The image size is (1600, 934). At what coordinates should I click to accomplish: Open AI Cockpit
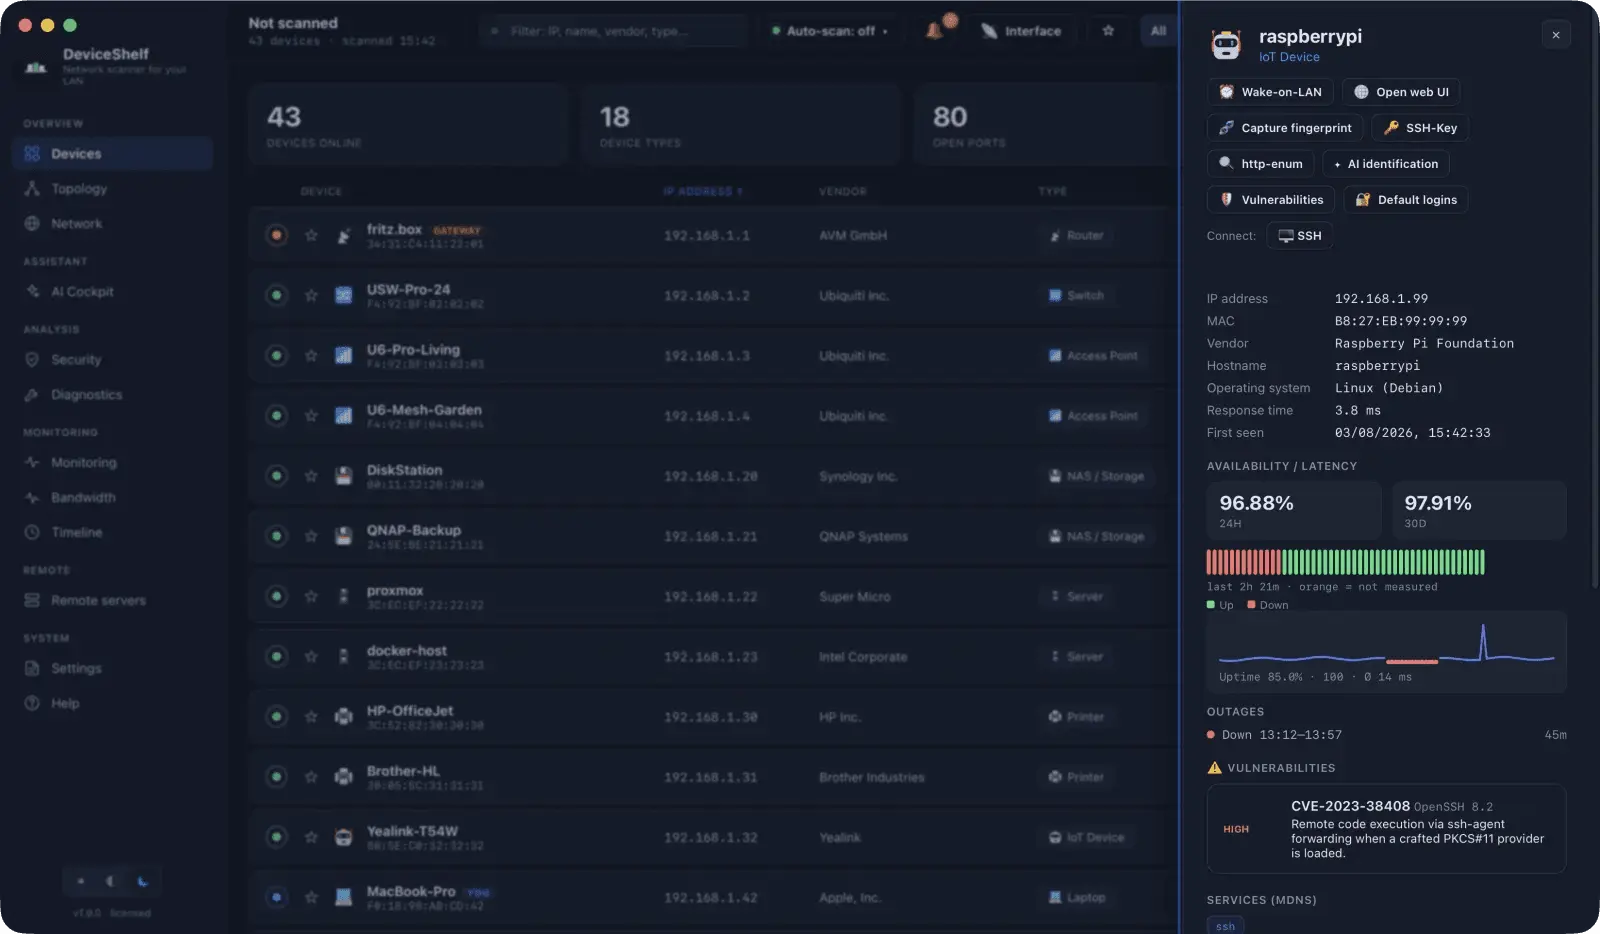point(112,292)
